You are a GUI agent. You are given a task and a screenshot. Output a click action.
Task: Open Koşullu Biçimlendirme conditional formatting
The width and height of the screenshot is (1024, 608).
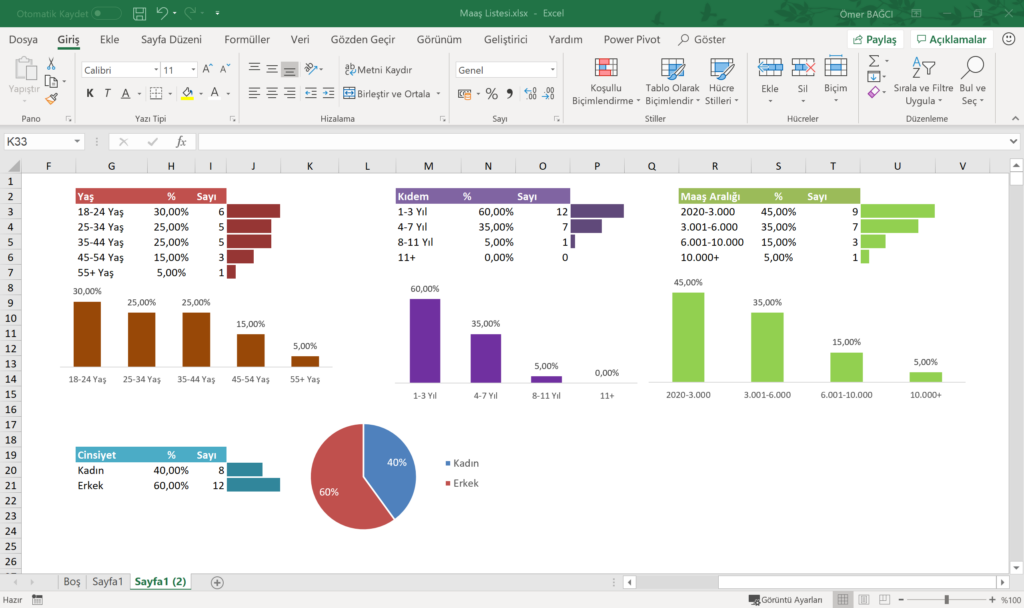[605, 82]
